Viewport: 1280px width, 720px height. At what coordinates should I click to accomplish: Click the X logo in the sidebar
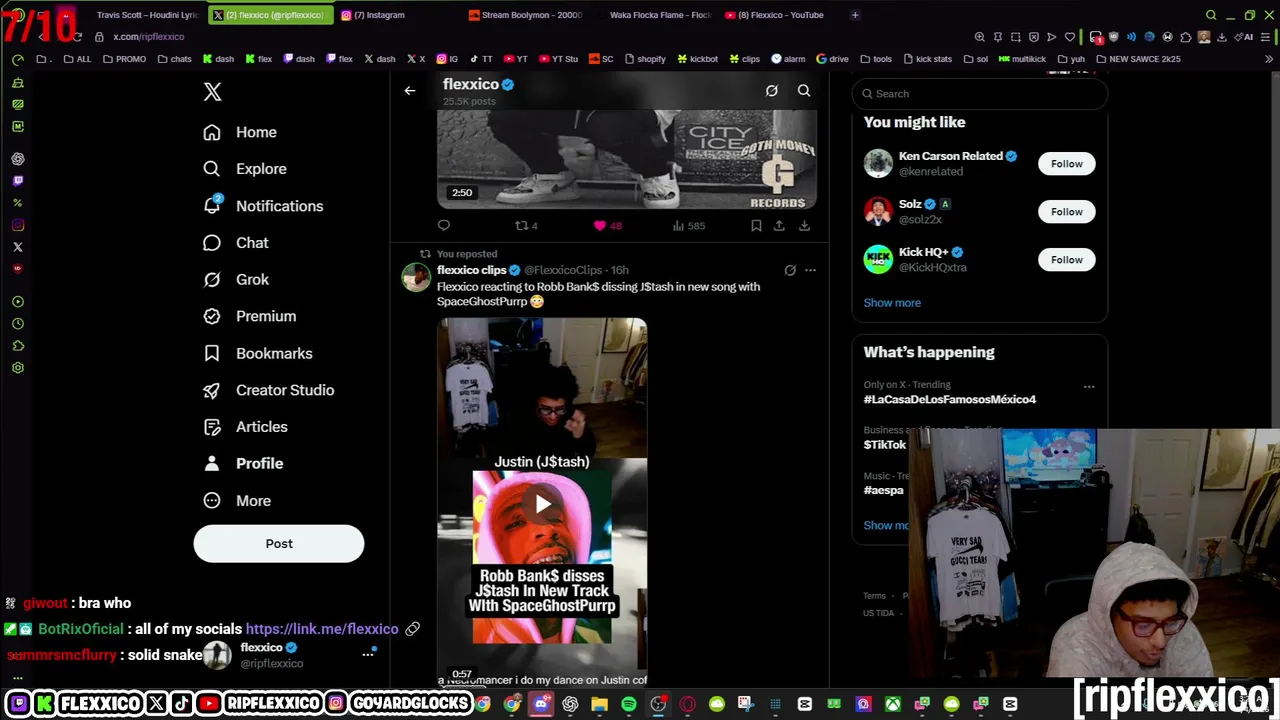(x=212, y=92)
